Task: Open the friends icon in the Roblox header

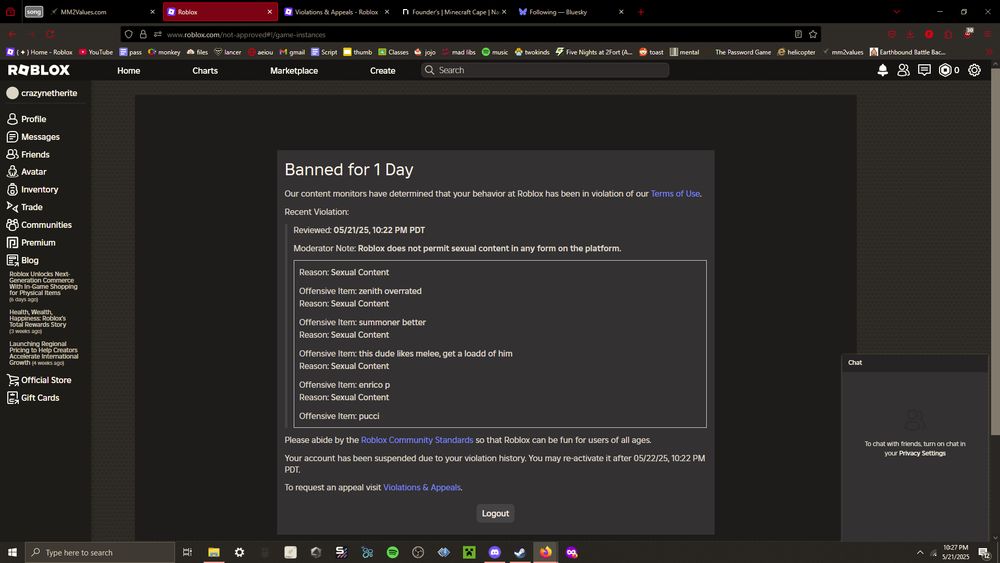Action: [x=903, y=70]
